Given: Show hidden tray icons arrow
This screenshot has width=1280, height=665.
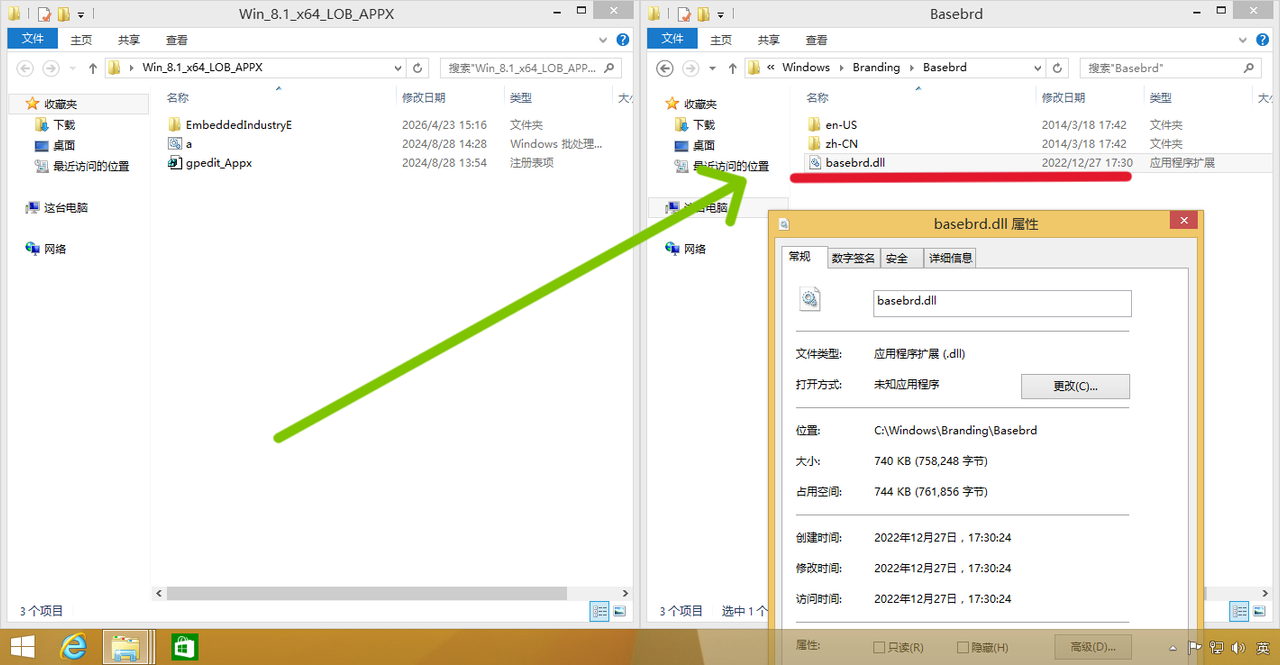Looking at the screenshot, I should 1172,647.
